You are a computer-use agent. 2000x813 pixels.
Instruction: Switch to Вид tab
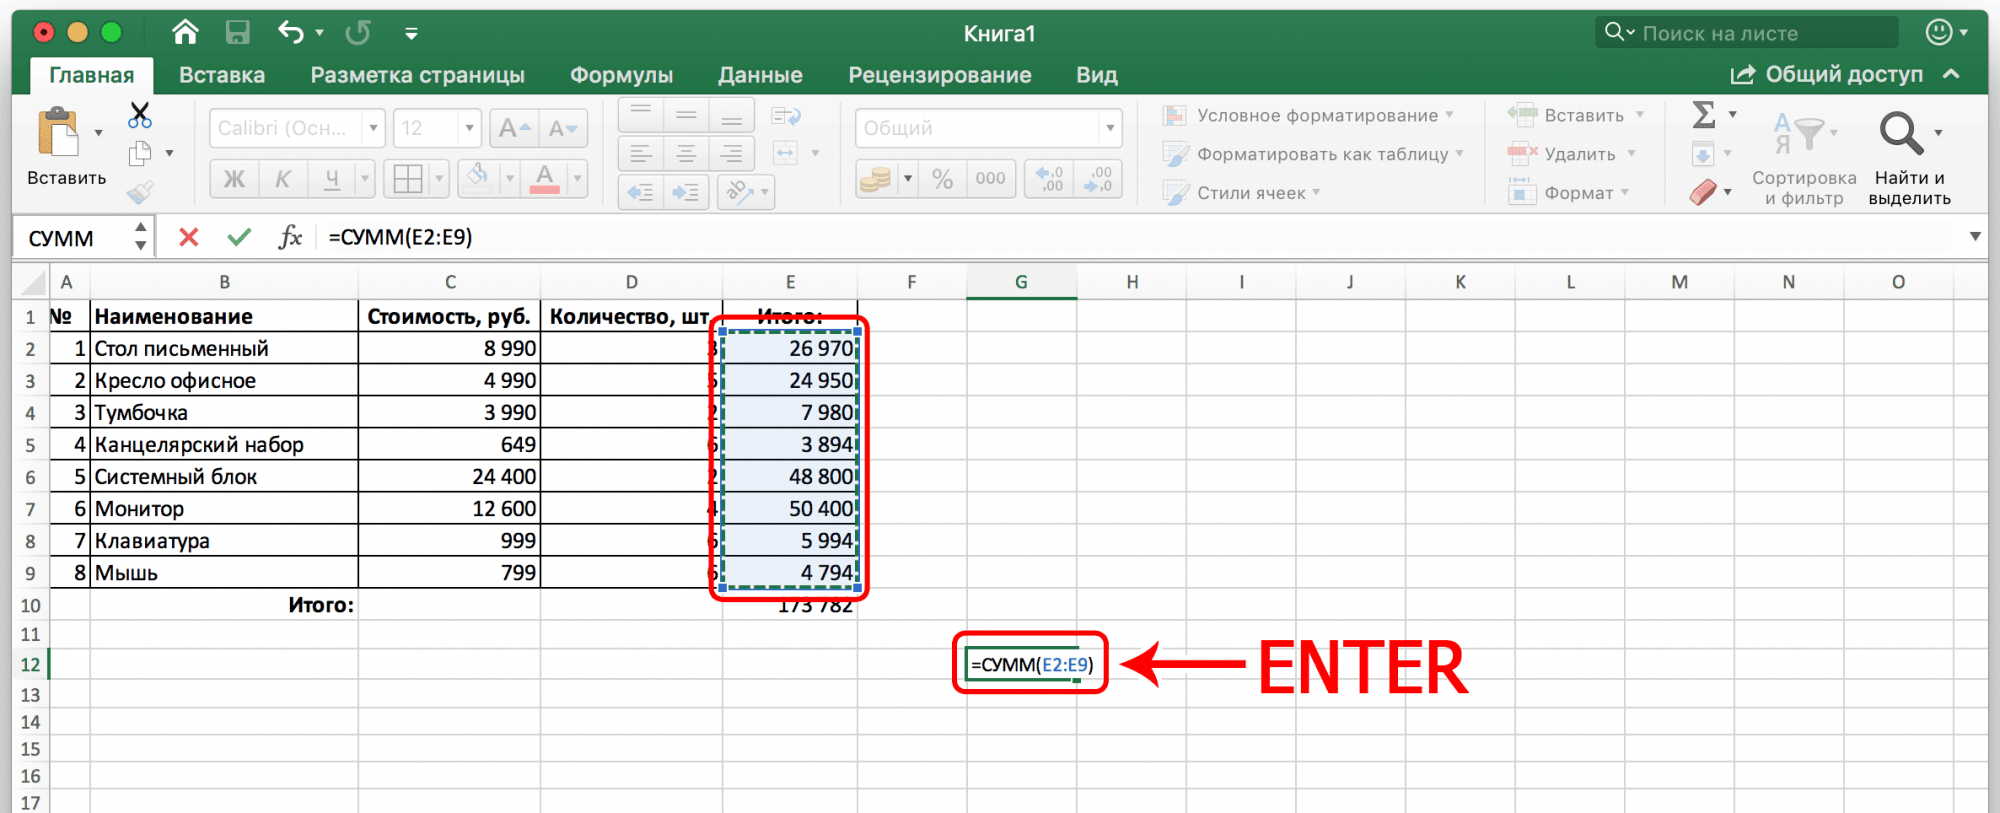[1096, 75]
